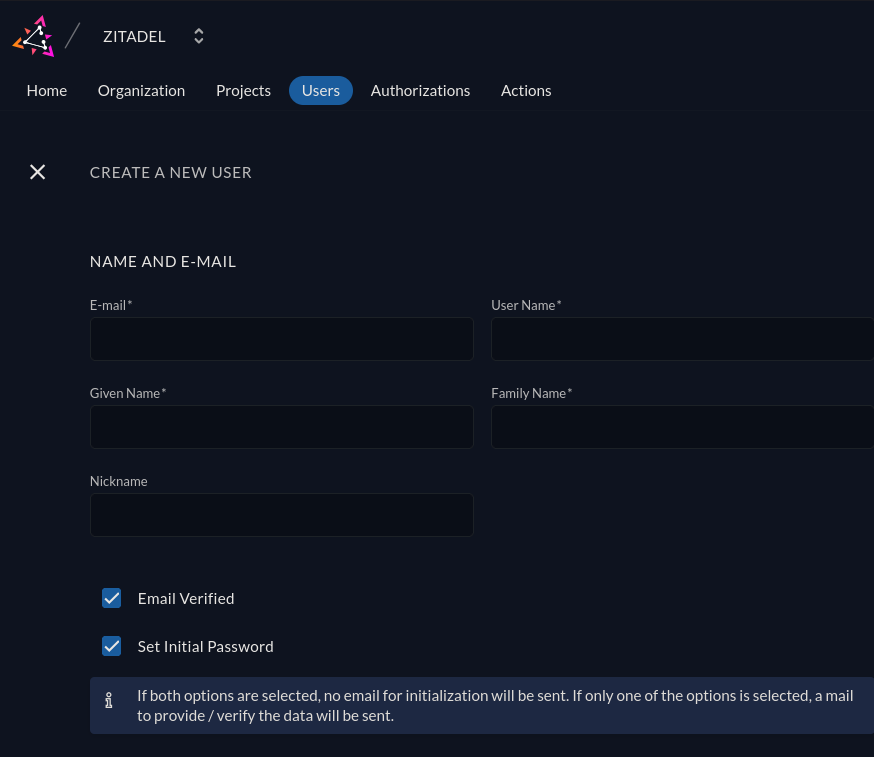Image resolution: width=874 pixels, height=757 pixels.
Task: Expand the organization switcher arrows
Action: (x=199, y=36)
